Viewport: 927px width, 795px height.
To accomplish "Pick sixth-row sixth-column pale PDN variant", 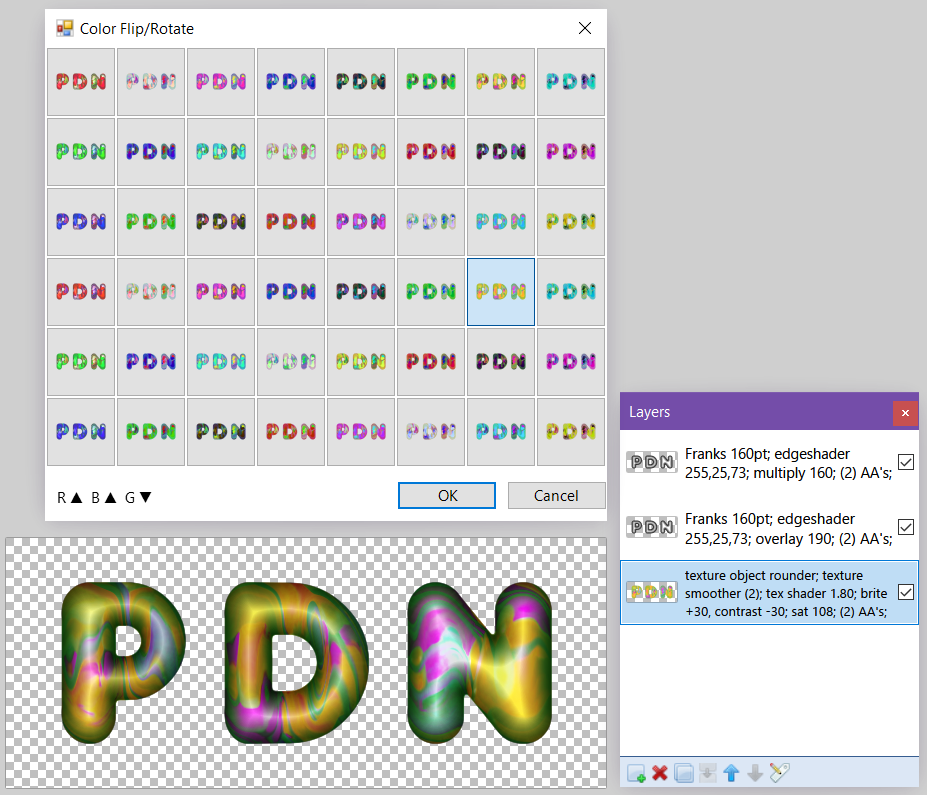I will coord(431,432).
